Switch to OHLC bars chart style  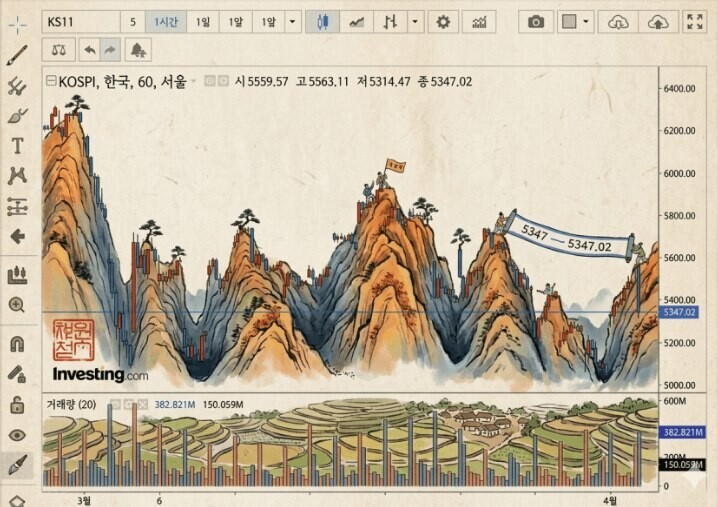coord(390,22)
